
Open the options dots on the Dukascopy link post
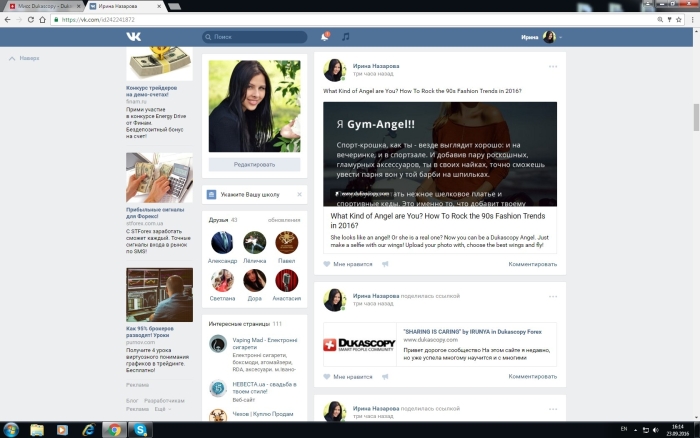click(x=553, y=296)
